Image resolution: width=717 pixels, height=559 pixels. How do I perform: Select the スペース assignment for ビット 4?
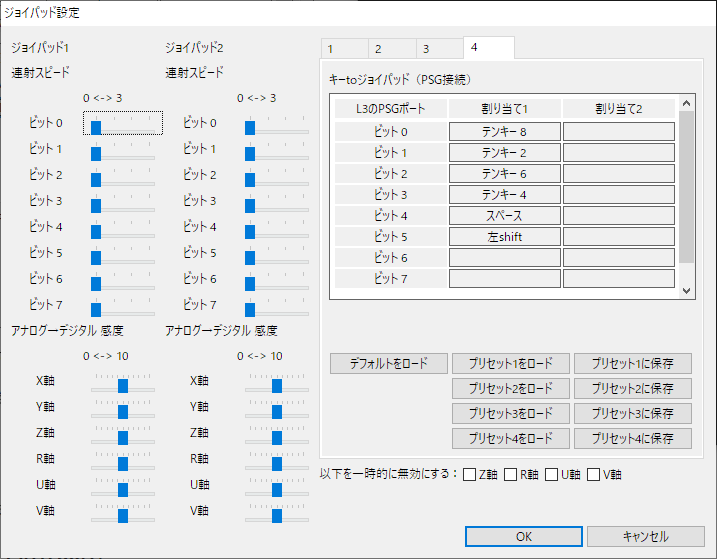point(504,216)
